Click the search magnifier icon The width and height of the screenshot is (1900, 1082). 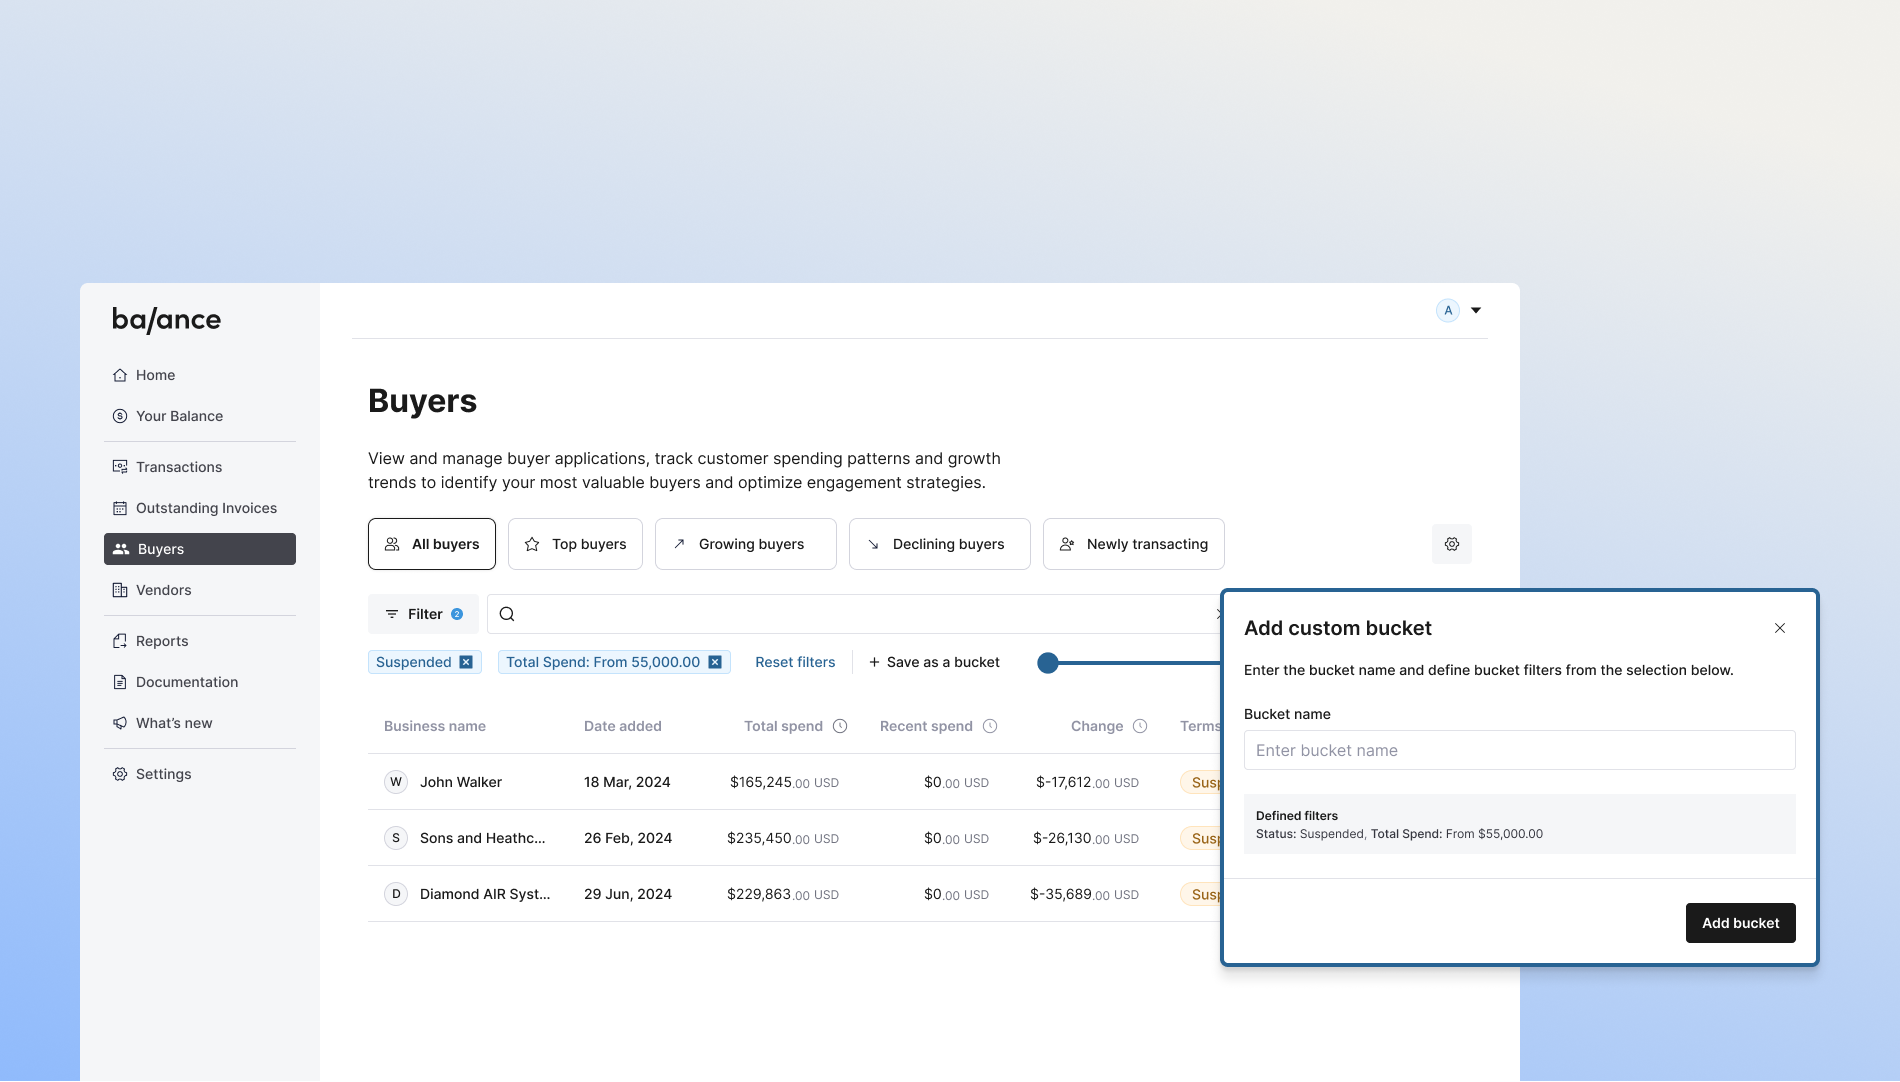coord(507,614)
